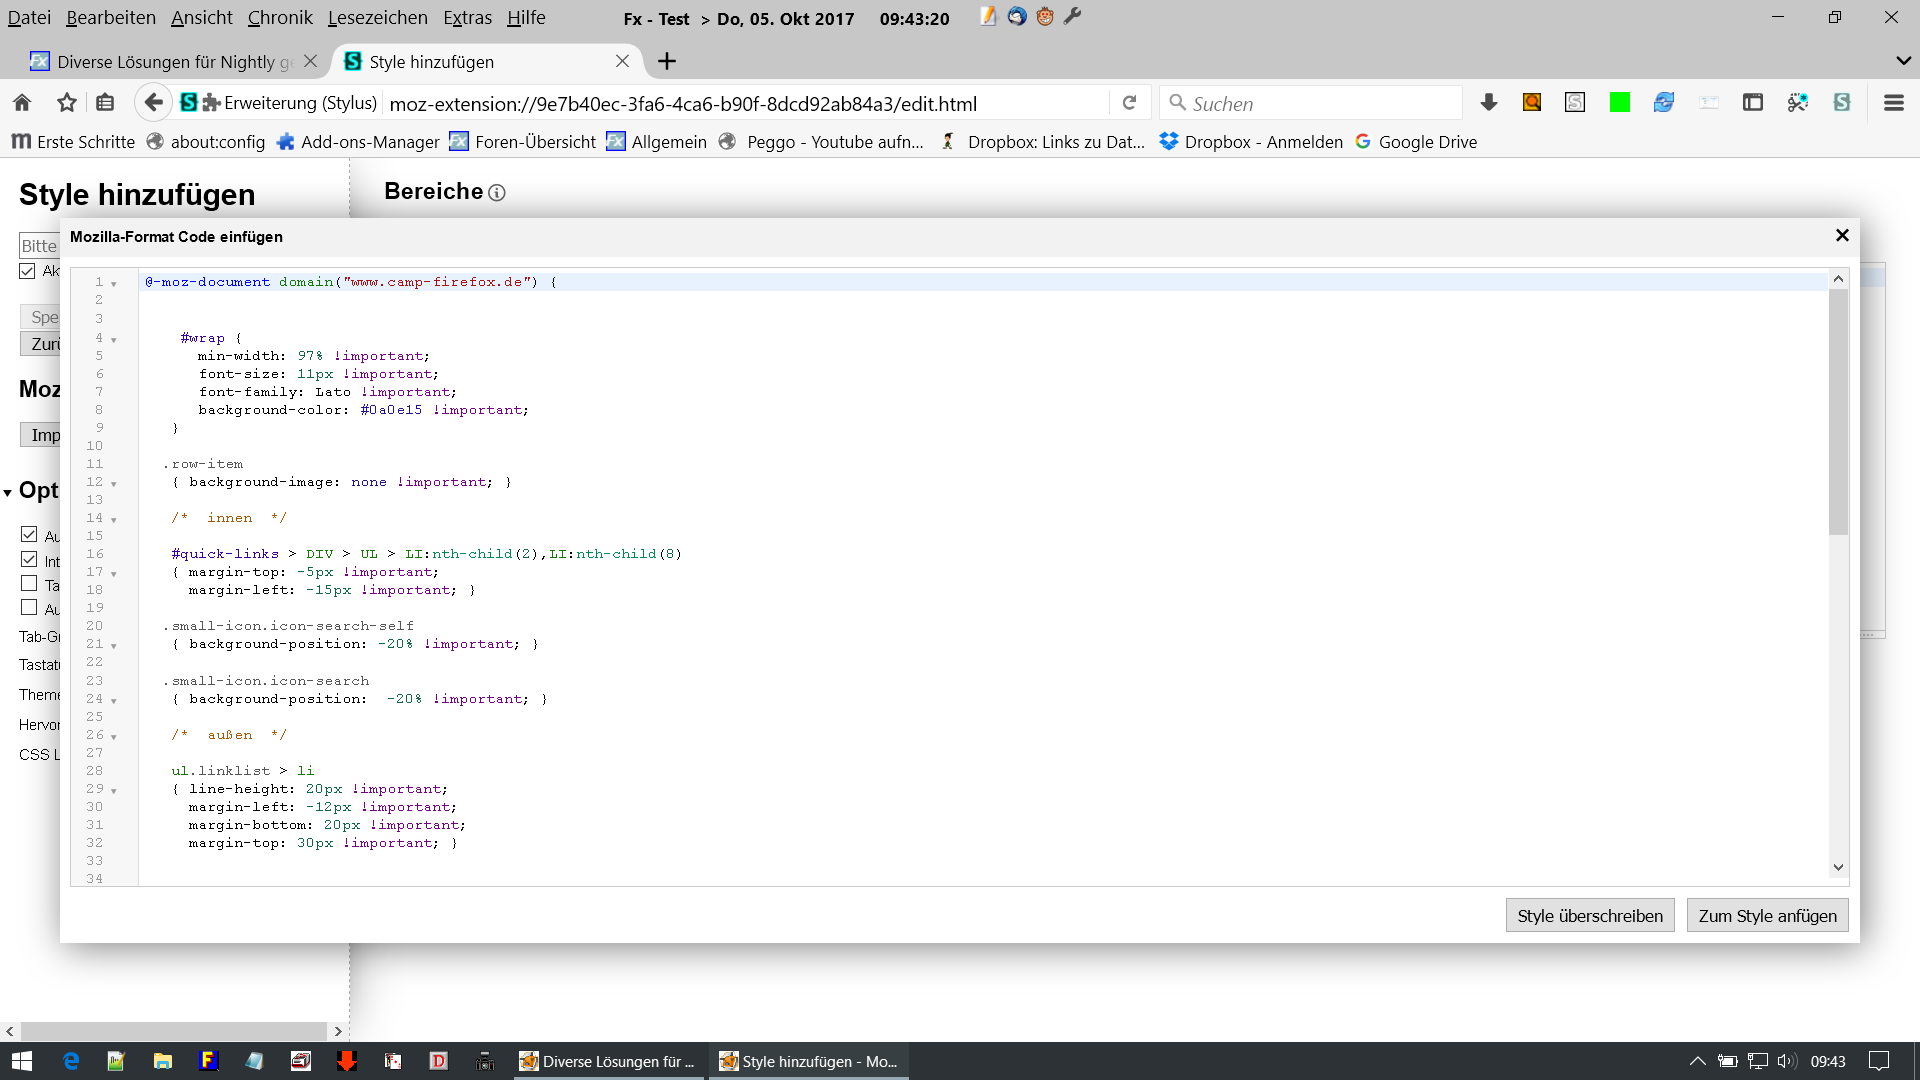Click the back arrow navigation button
The image size is (1920, 1080).
[x=153, y=103]
